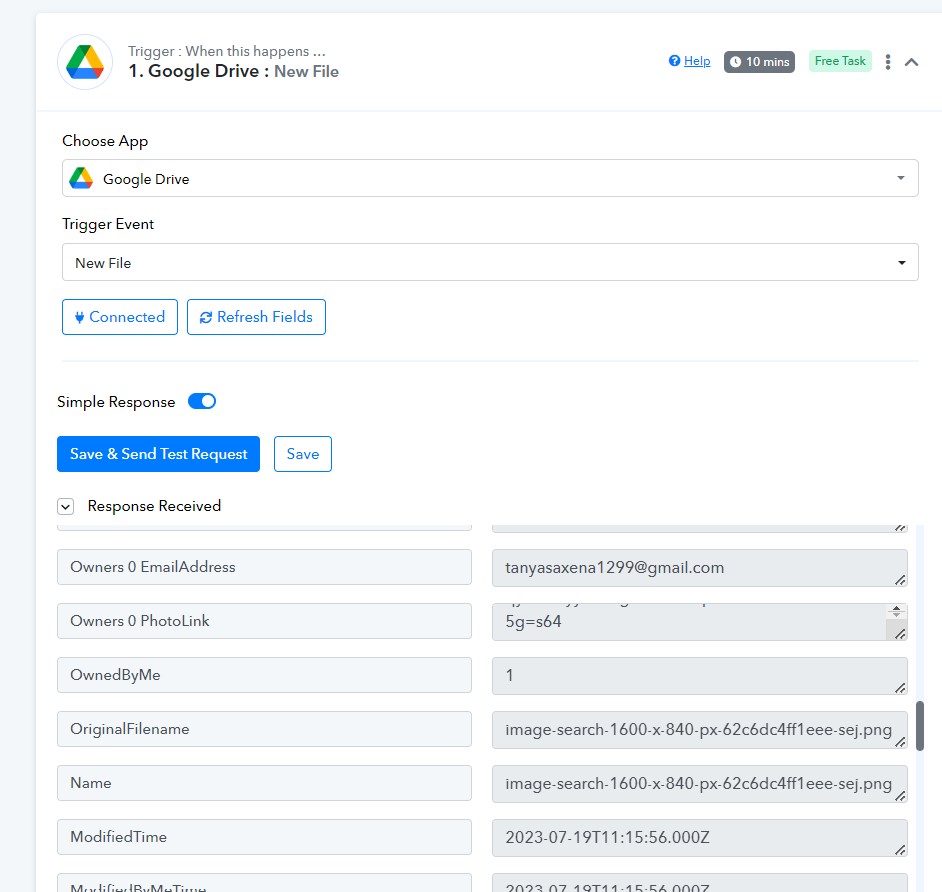This screenshot has height=892, width=942.
Task: Click the OriginalFilename label field
Action: [264, 729]
